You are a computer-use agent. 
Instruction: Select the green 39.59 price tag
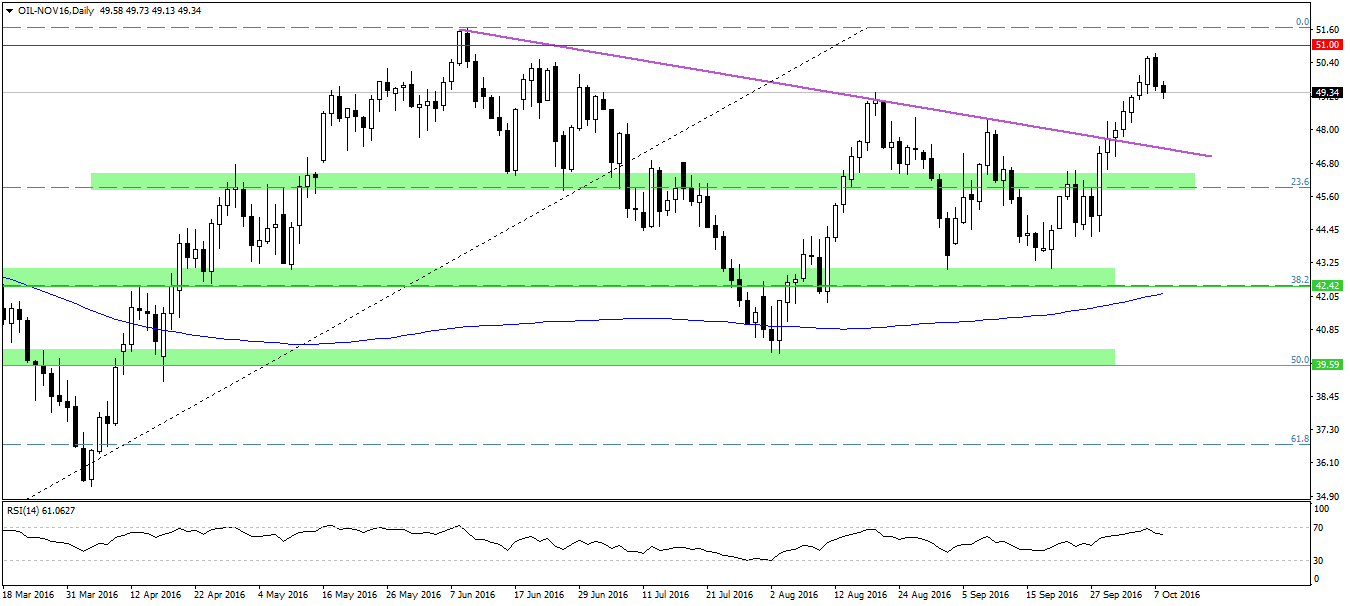pos(1326,365)
